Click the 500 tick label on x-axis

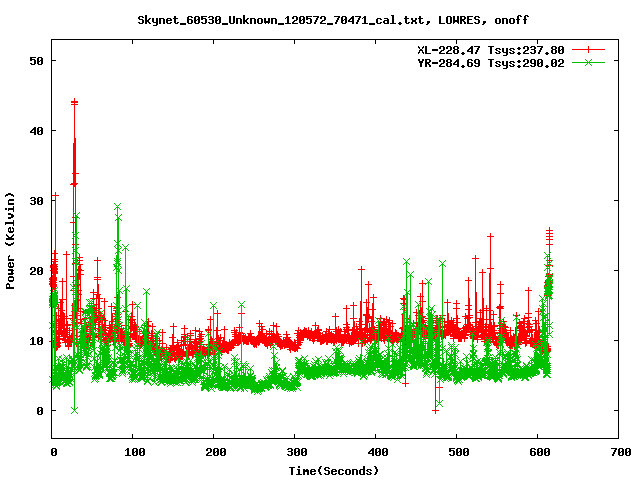[x=457, y=453]
